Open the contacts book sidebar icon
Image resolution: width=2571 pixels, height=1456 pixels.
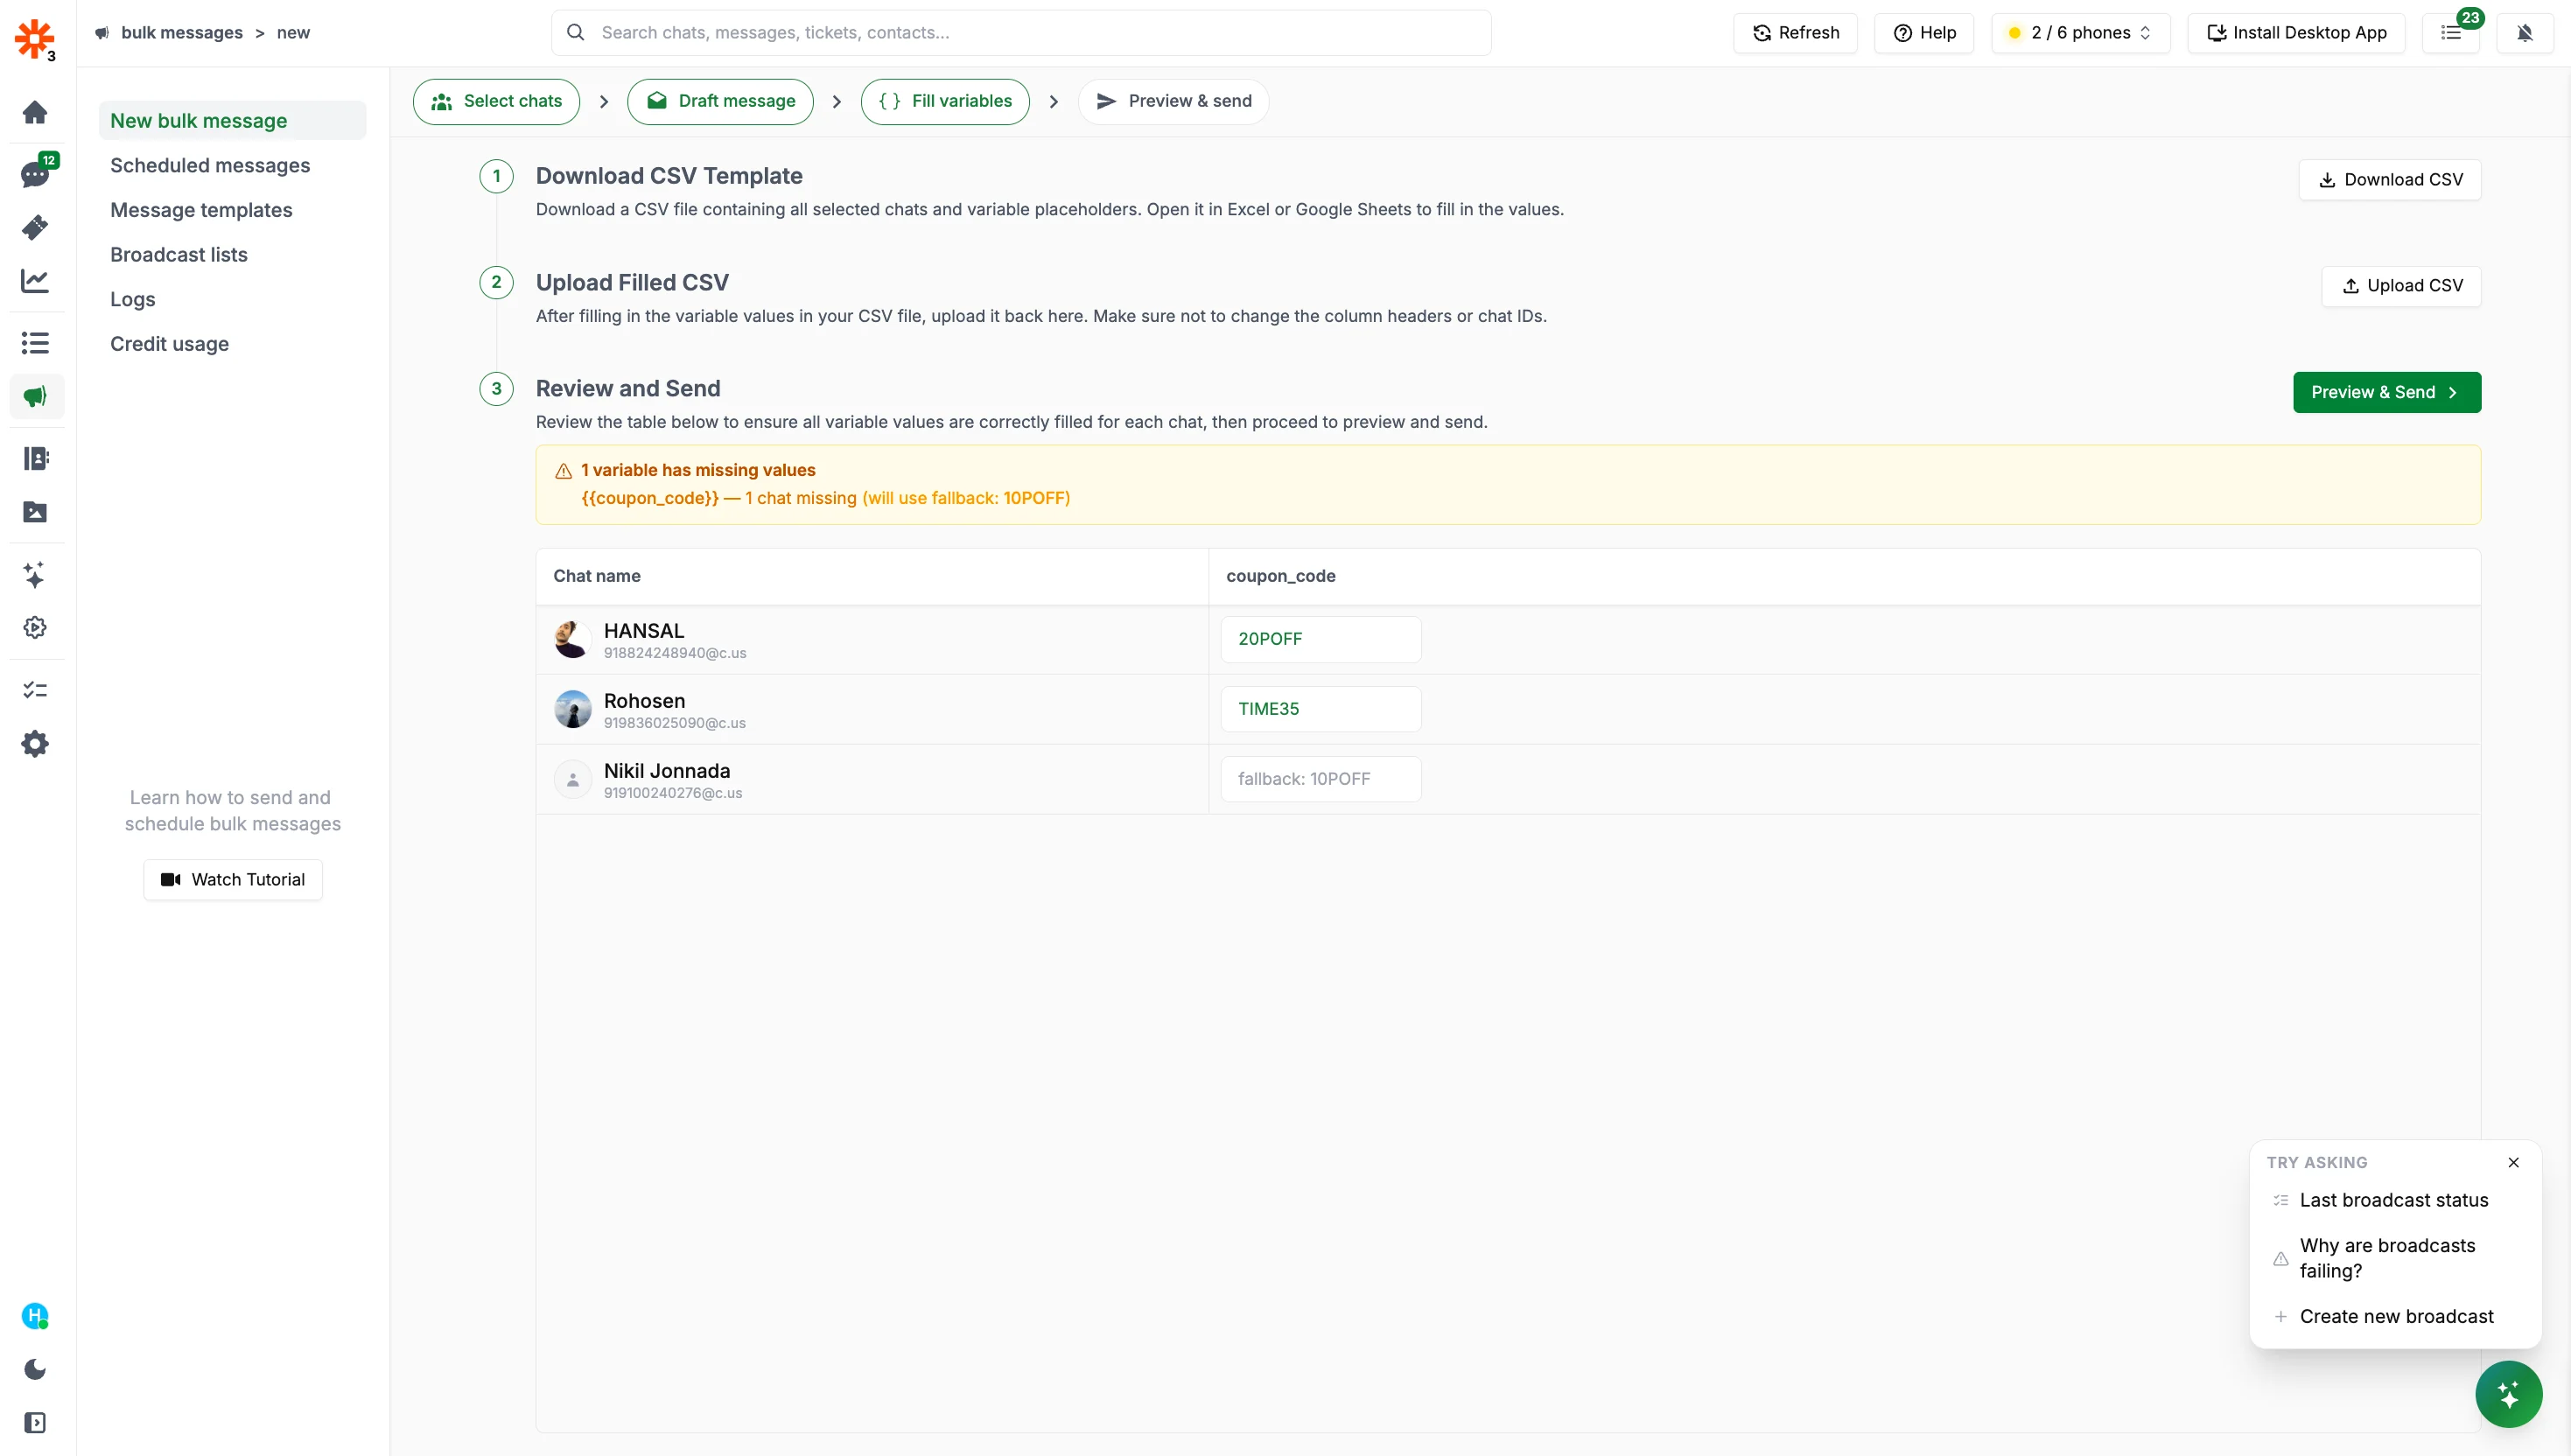click(x=35, y=458)
